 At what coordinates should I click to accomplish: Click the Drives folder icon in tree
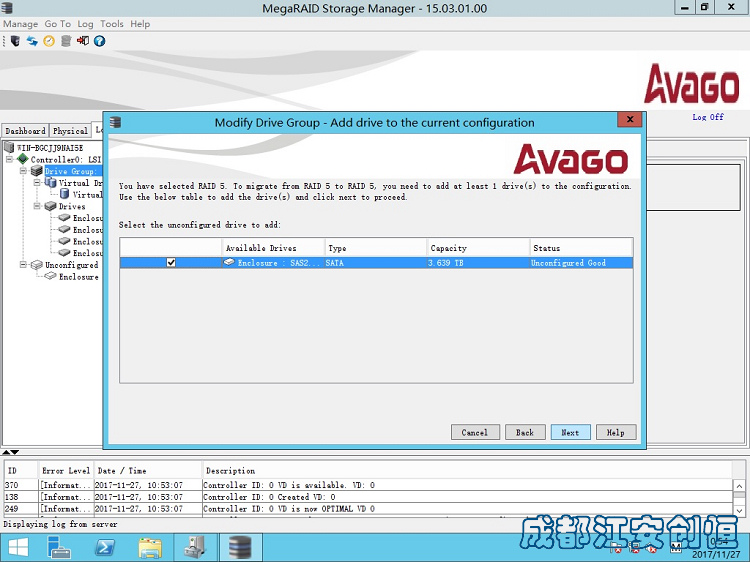[x=50, y=206]
